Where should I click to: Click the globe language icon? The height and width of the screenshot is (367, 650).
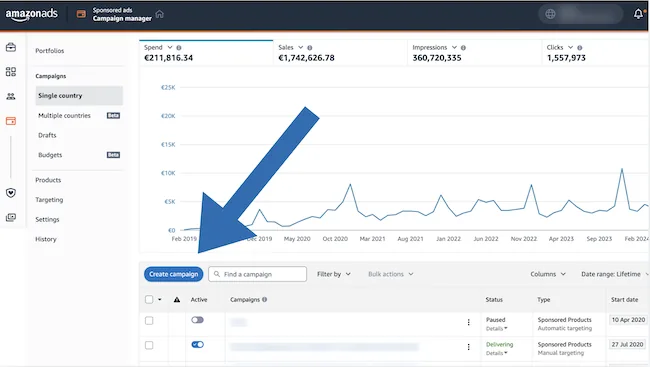point(550,14)
